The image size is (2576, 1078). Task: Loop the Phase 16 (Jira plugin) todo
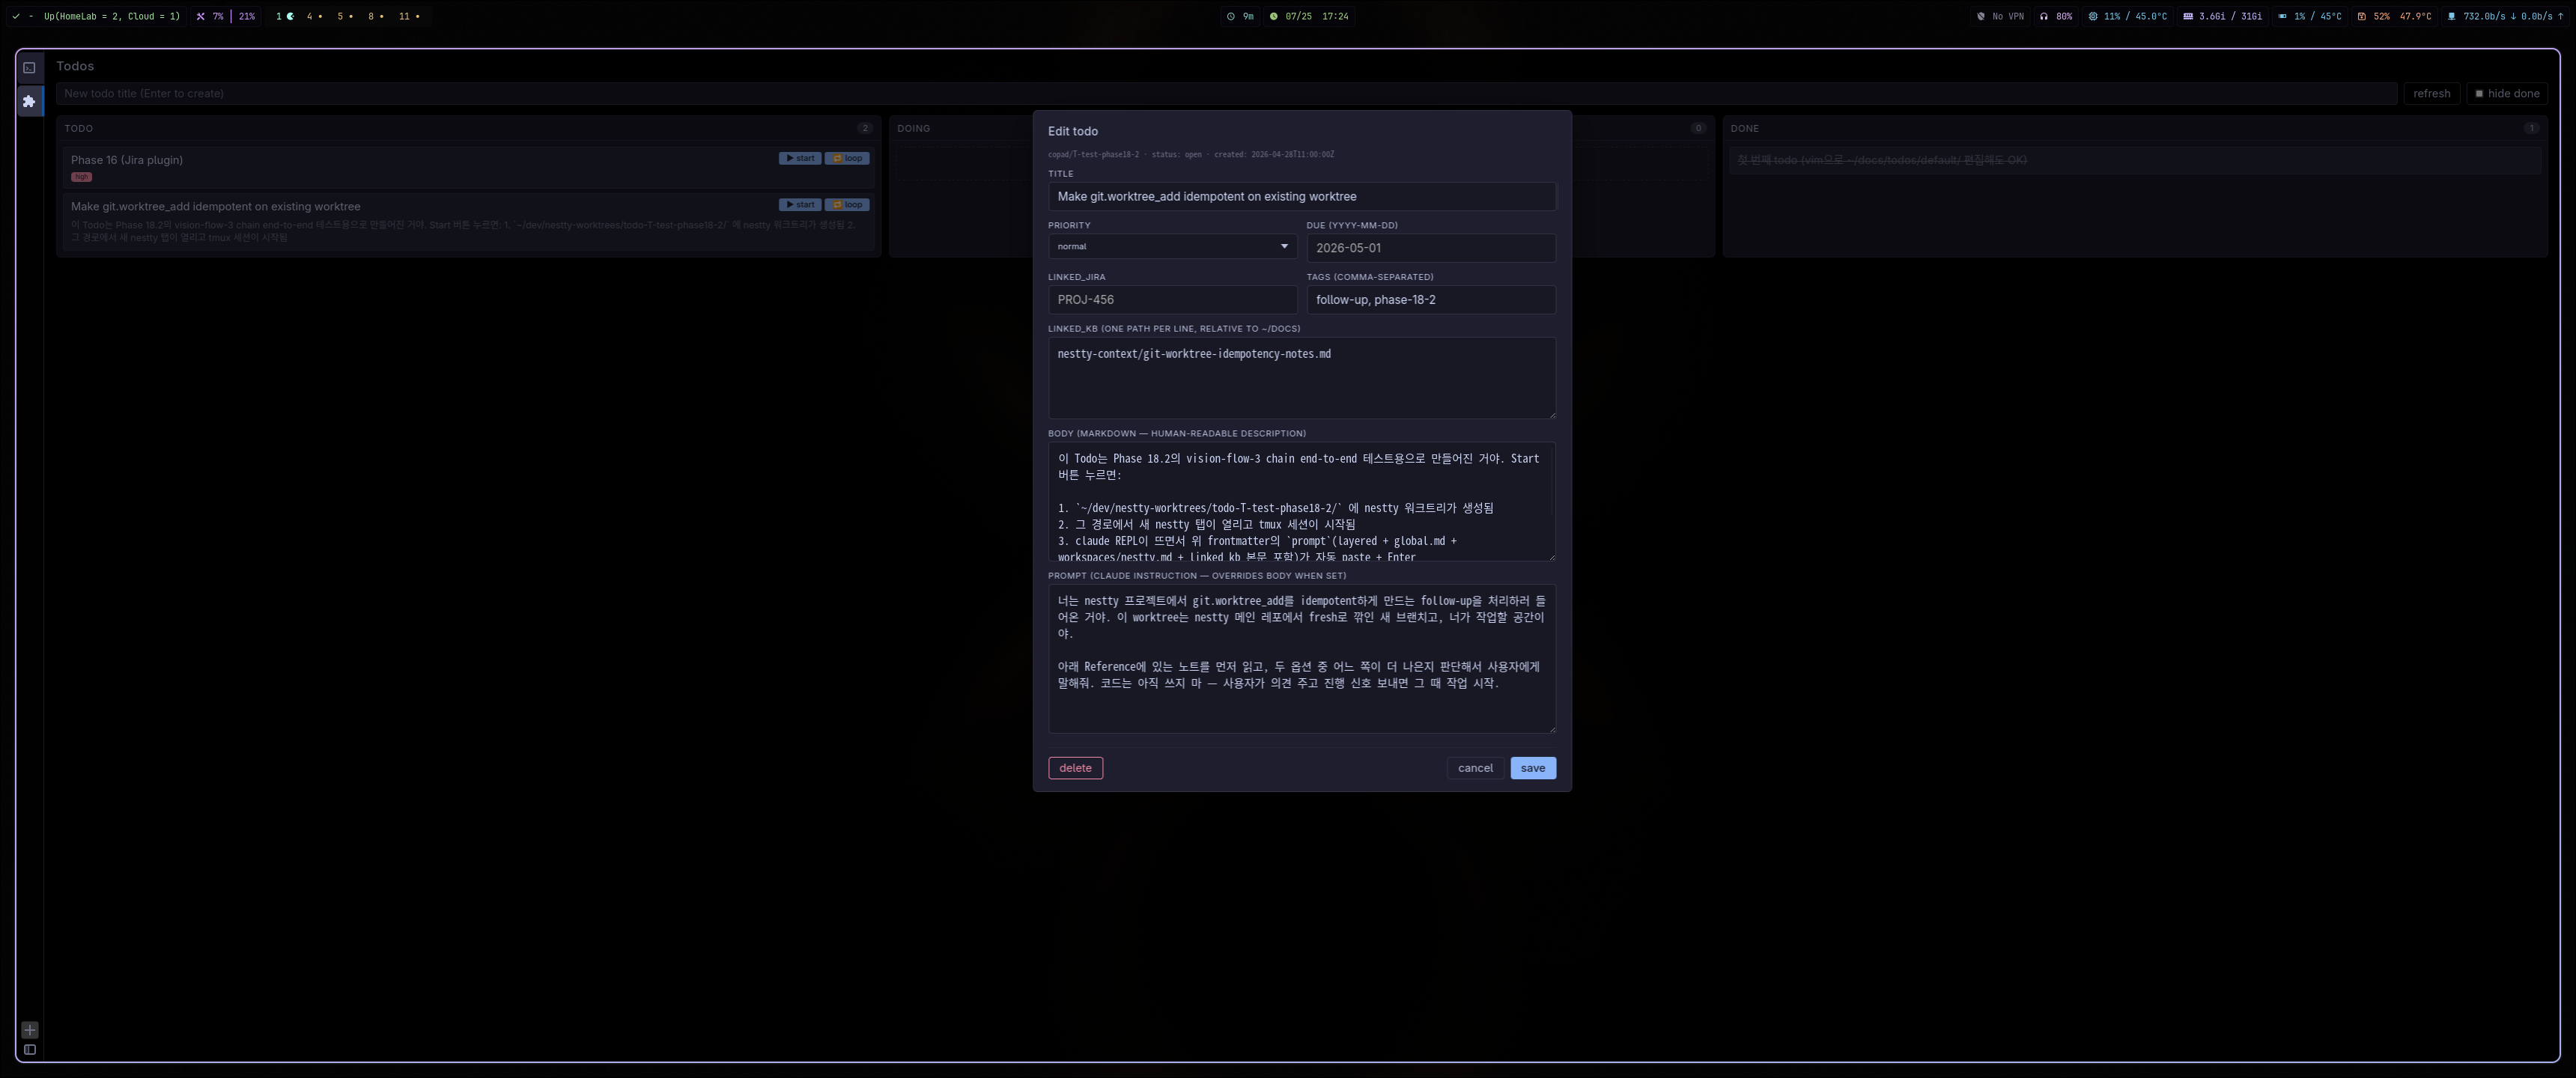847,158
